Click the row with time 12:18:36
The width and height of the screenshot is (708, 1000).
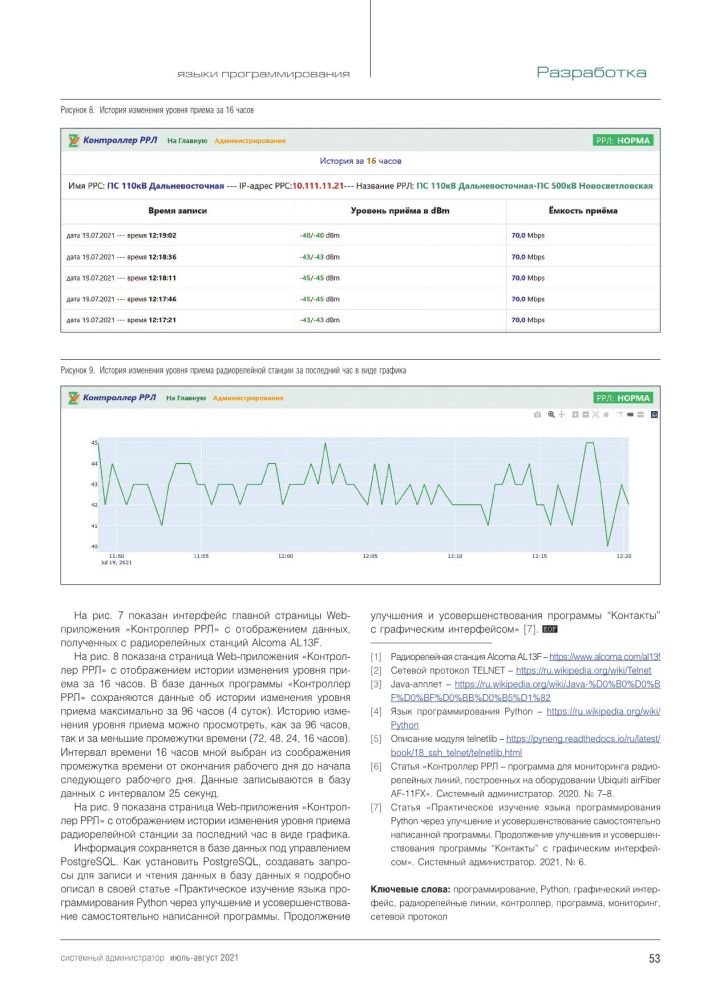coord(360,257)
